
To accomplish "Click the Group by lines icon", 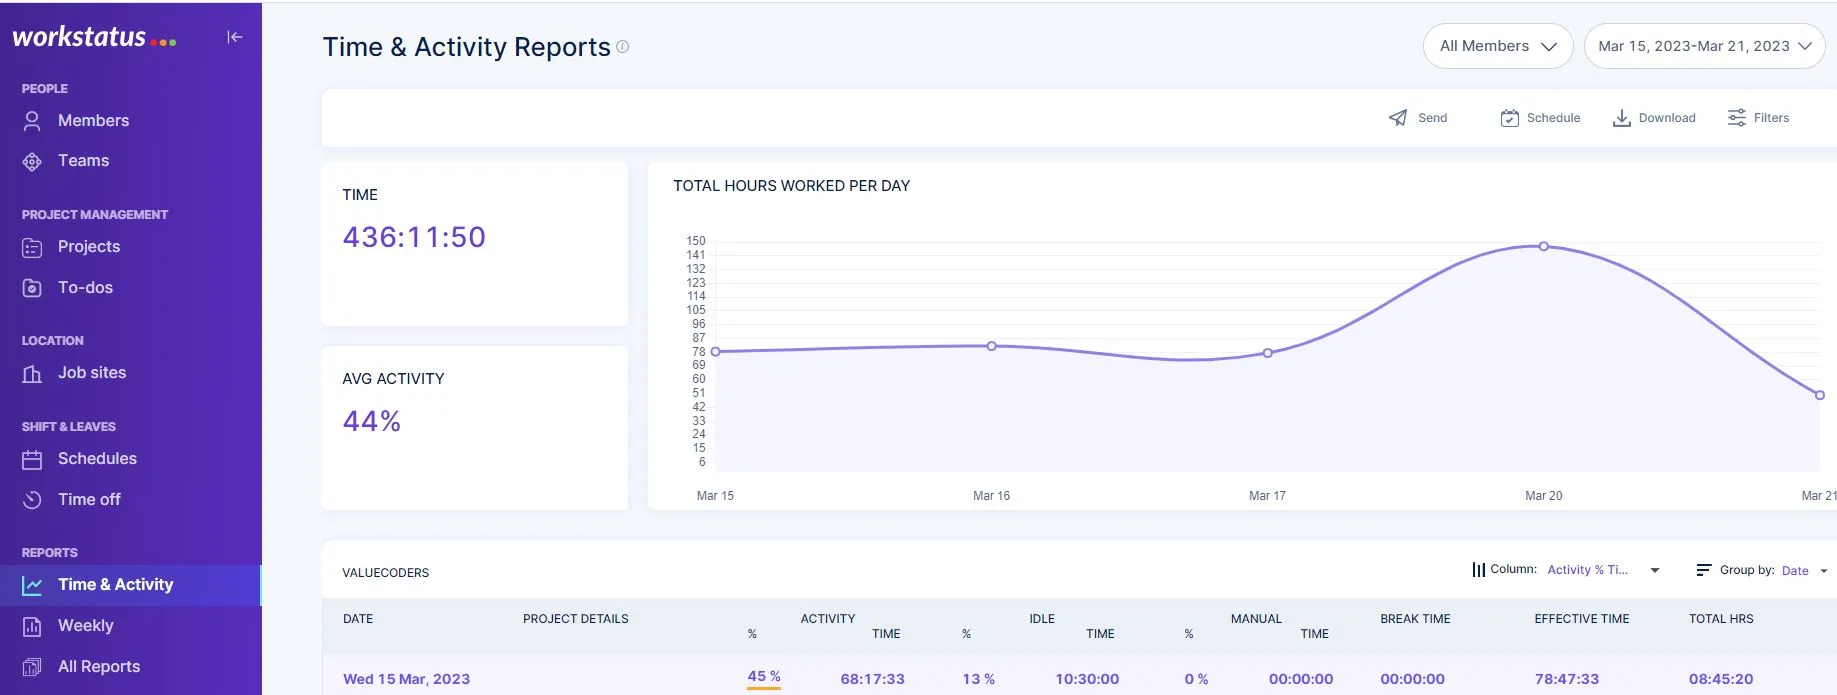I will click(1704, 570).
